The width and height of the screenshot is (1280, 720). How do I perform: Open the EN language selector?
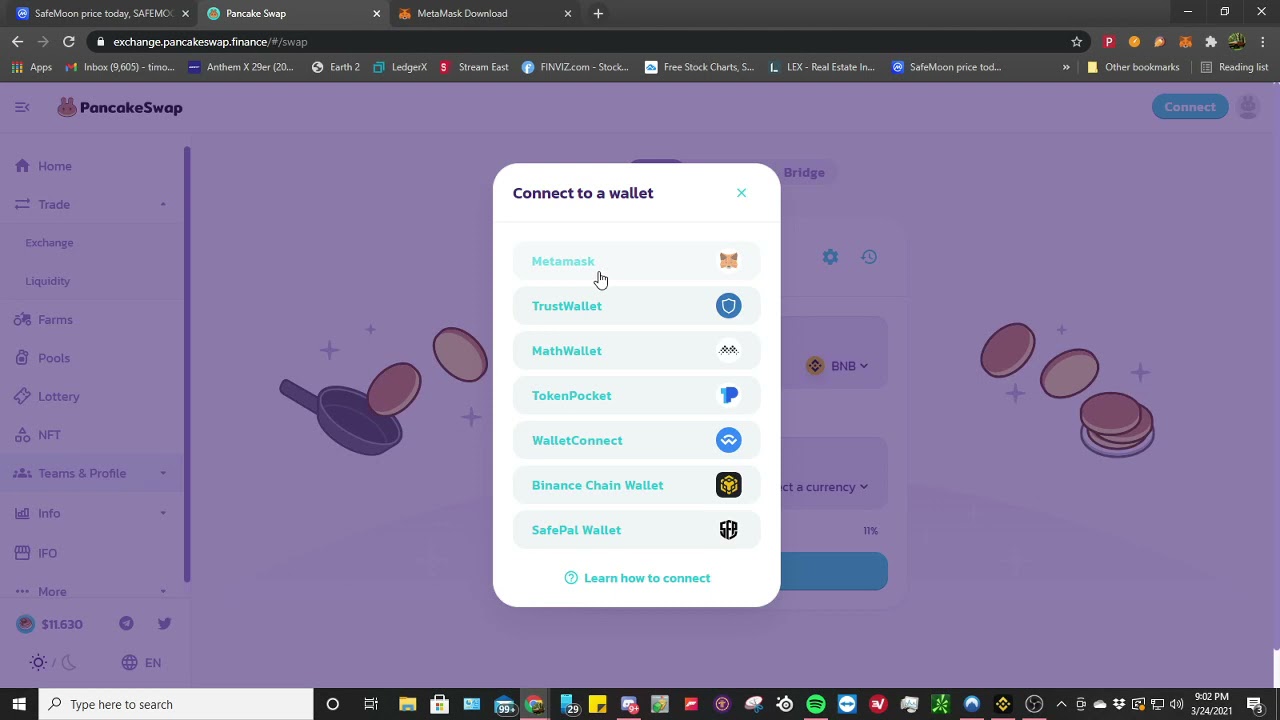tap(141, 662)
